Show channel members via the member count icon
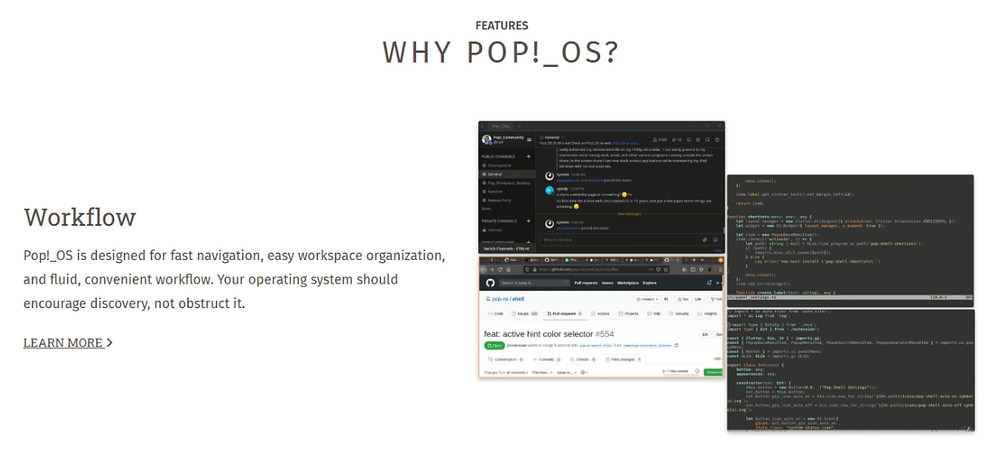Screen dimensions: 1000x454 point(659,140)
